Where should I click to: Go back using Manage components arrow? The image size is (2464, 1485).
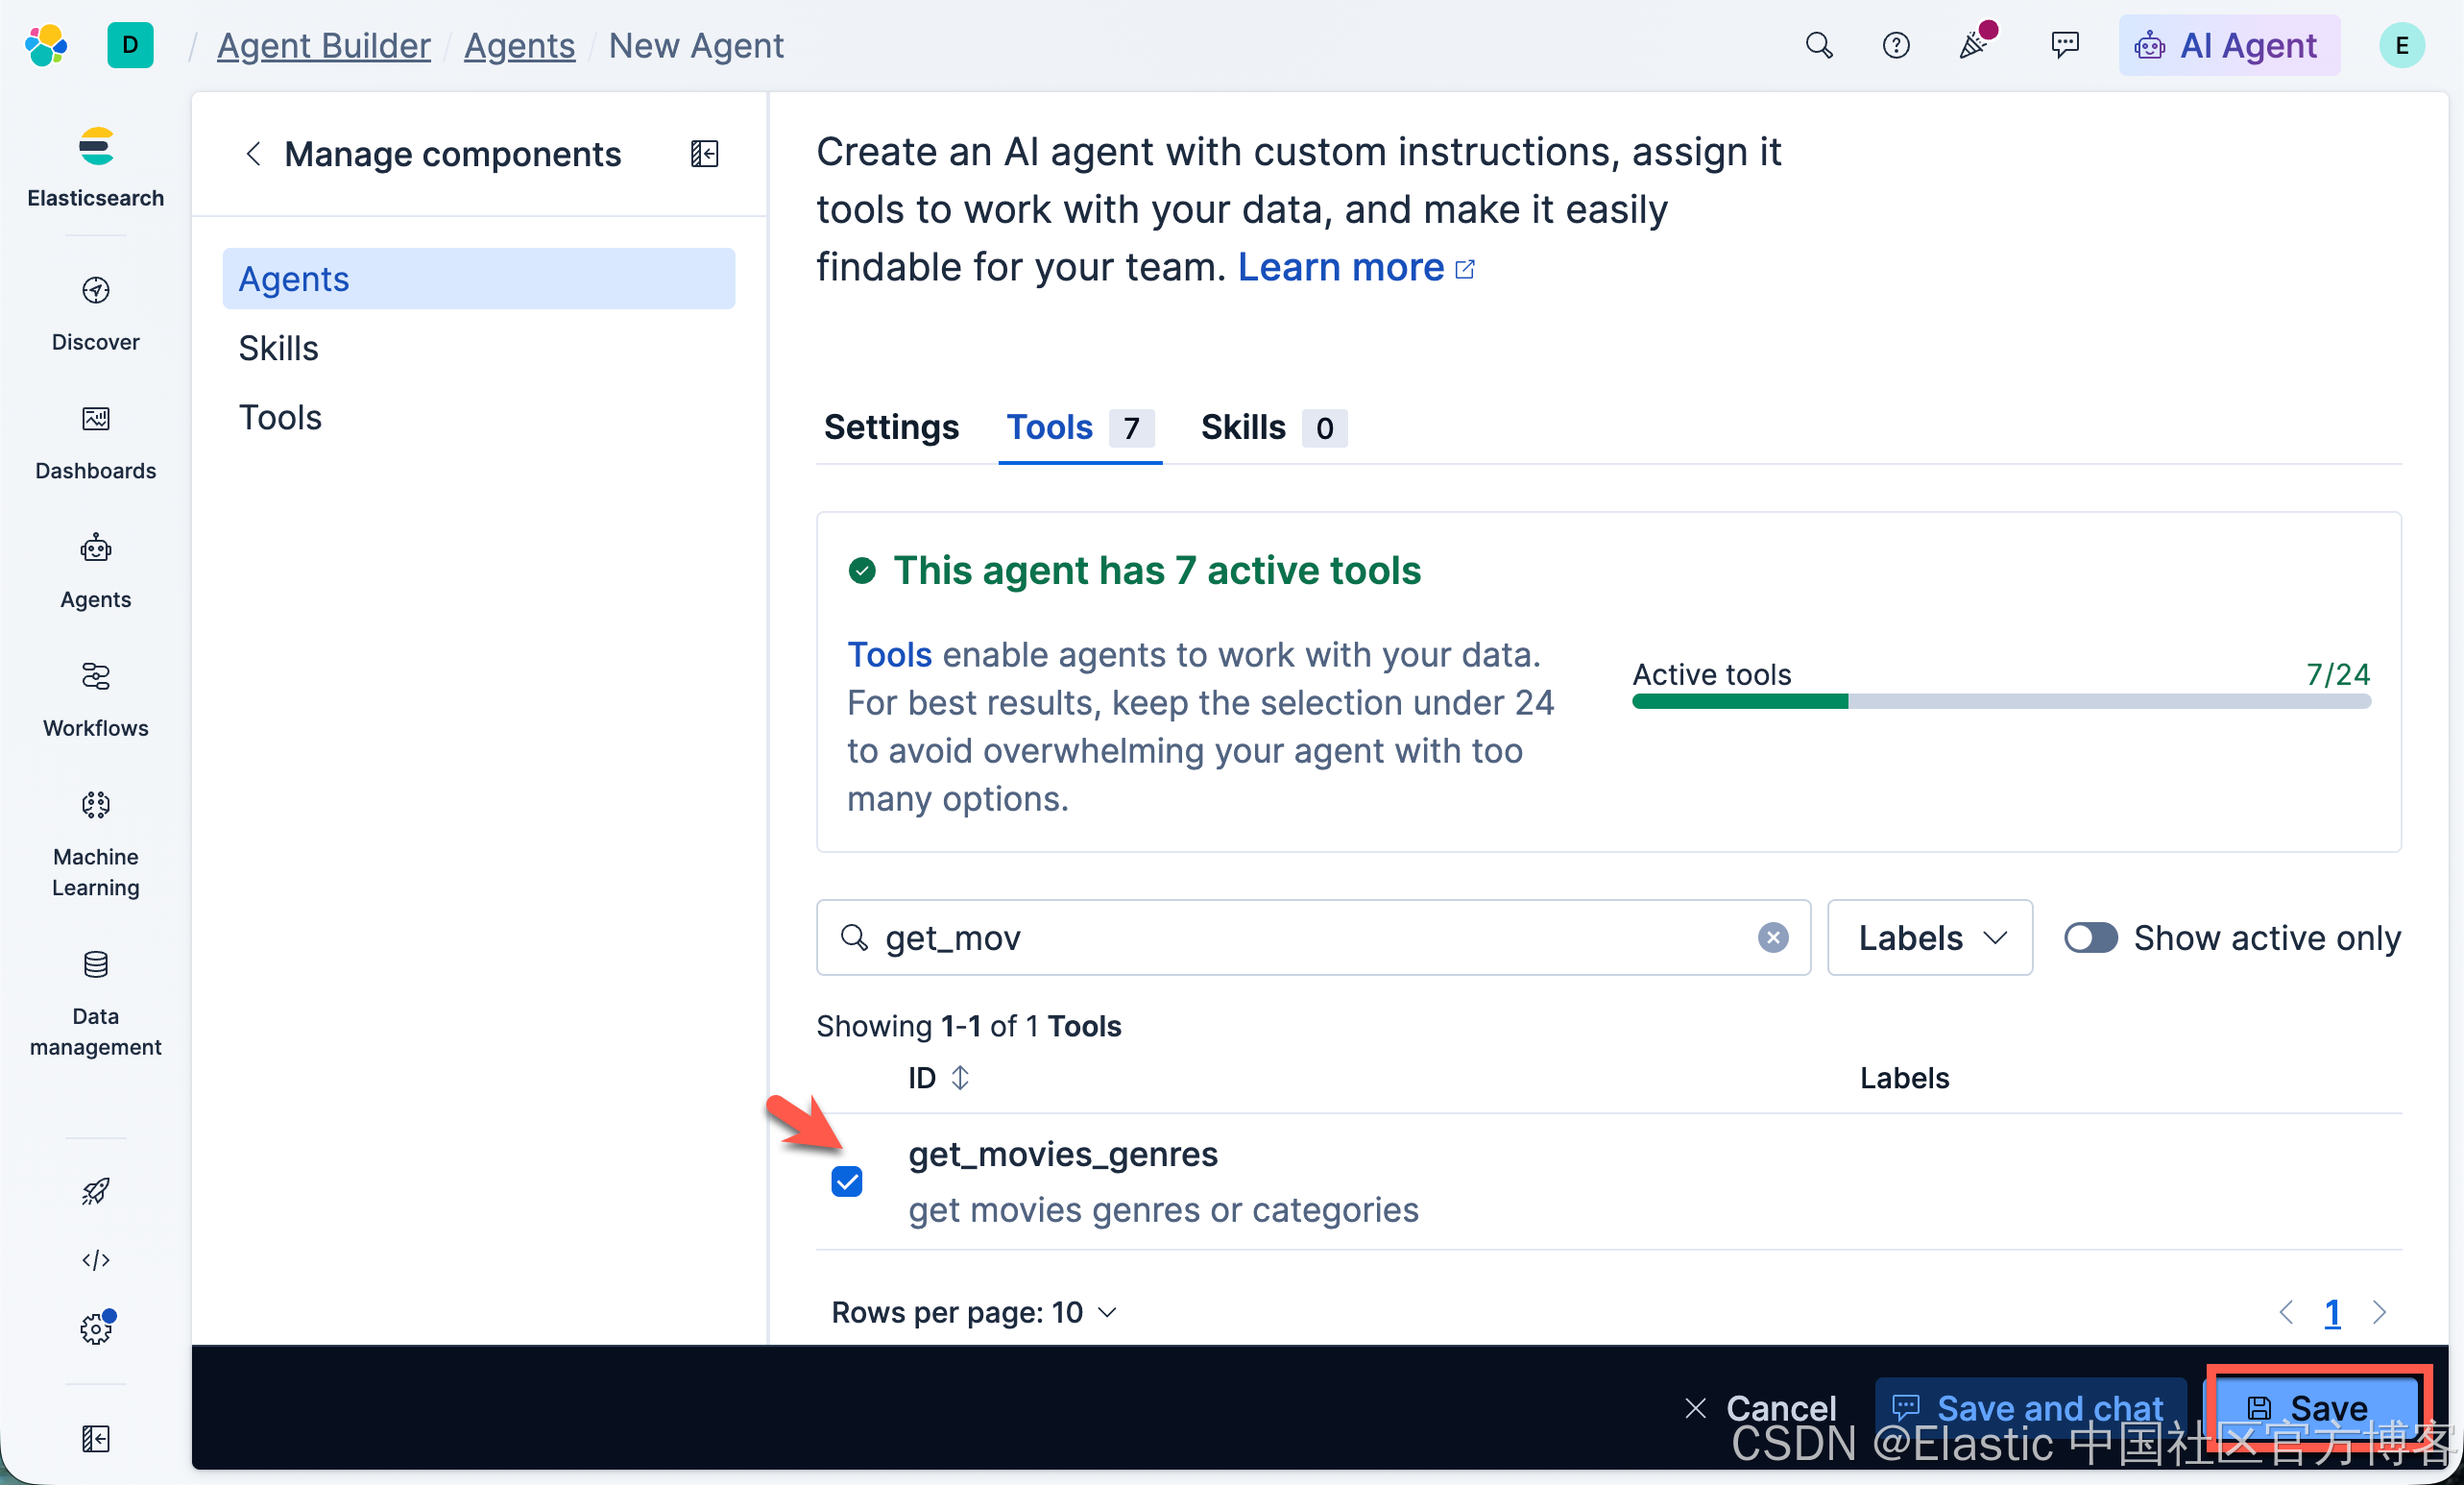click(253, 154)
